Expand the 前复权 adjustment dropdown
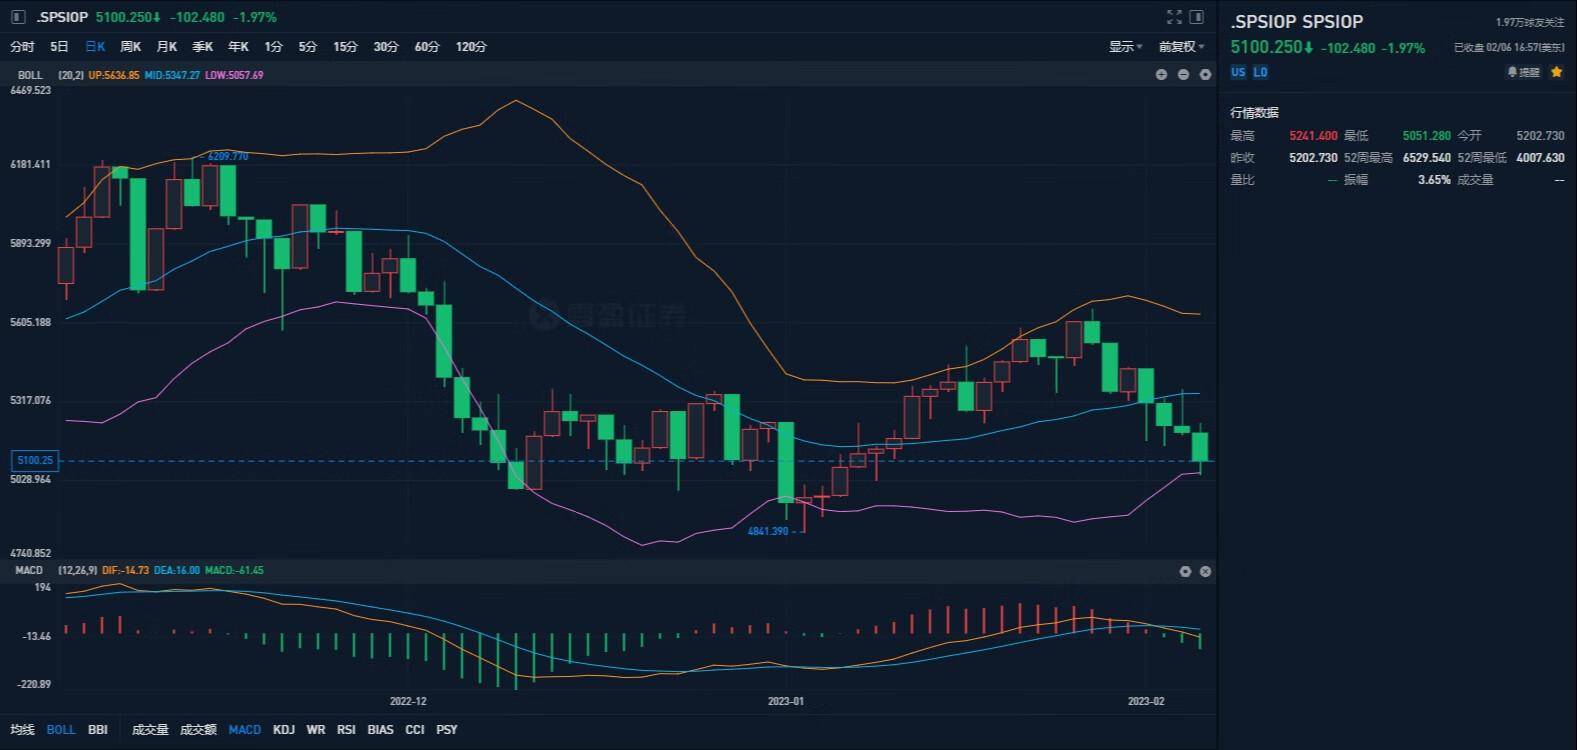This screenshot has width=1577, height=750. tap(1181, 47)
